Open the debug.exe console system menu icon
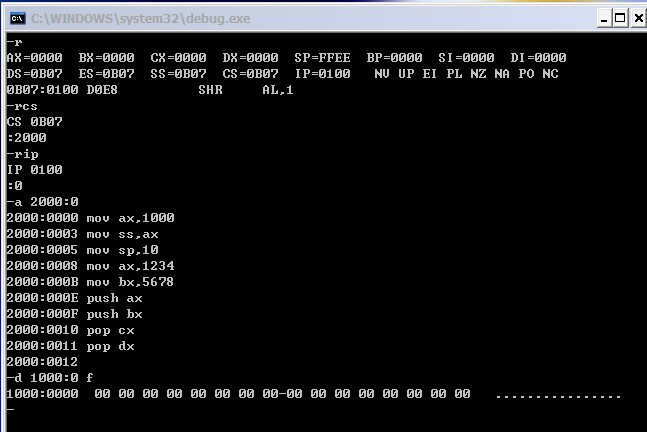 [18, 19]
